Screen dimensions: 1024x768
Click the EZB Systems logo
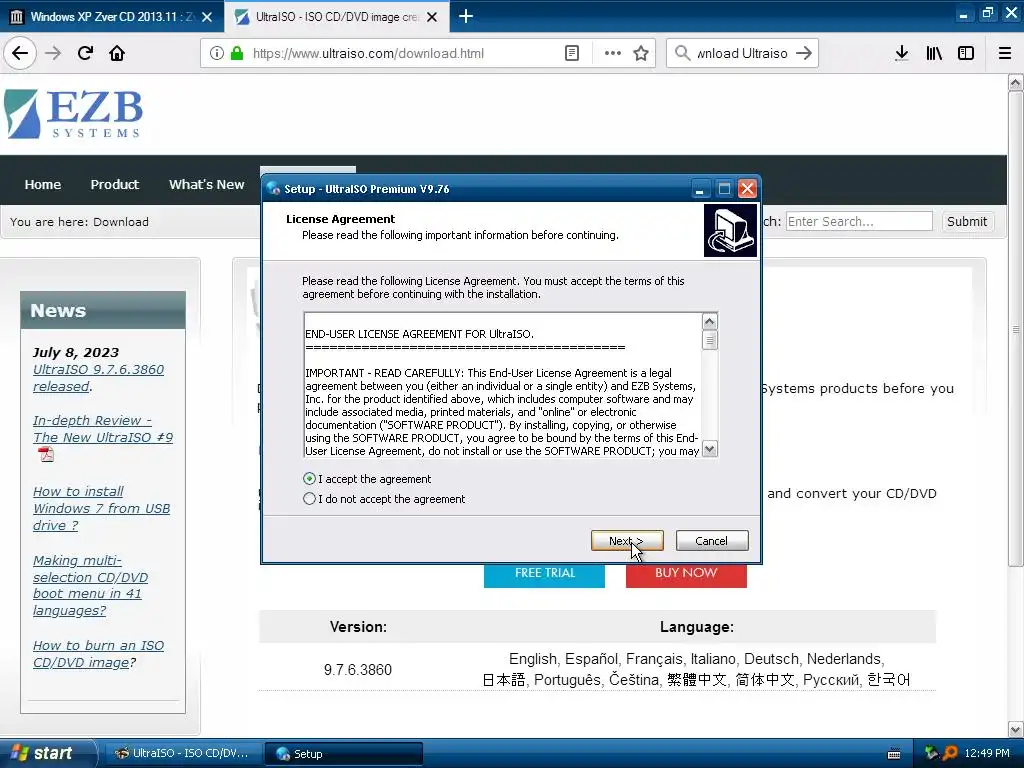coord(73,114)
